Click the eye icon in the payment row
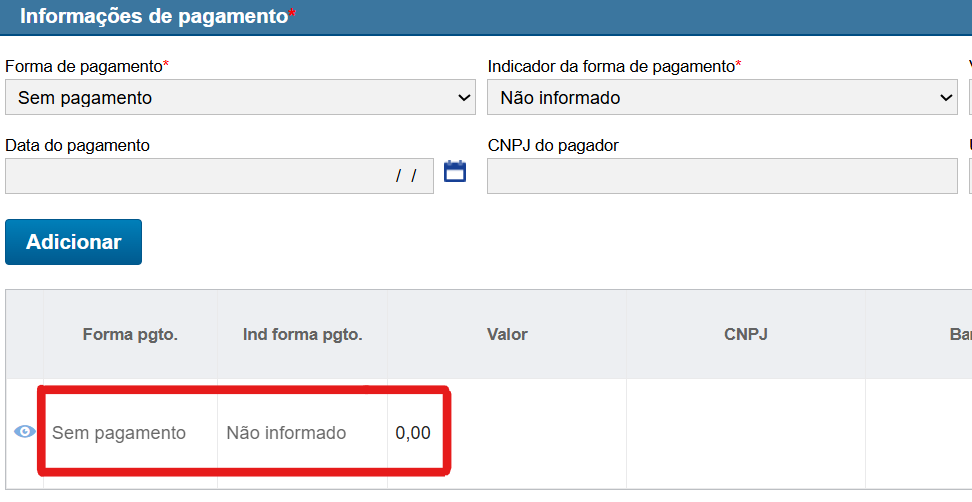The width and height of the screenshot is (972, 502). click(x=25, y=432)
